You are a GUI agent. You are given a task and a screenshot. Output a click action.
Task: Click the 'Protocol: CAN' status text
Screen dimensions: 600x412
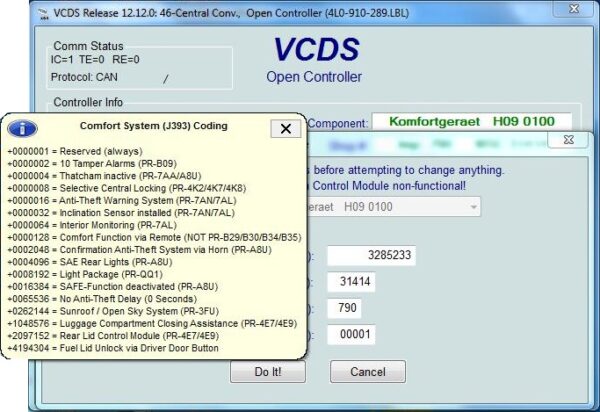84,77
